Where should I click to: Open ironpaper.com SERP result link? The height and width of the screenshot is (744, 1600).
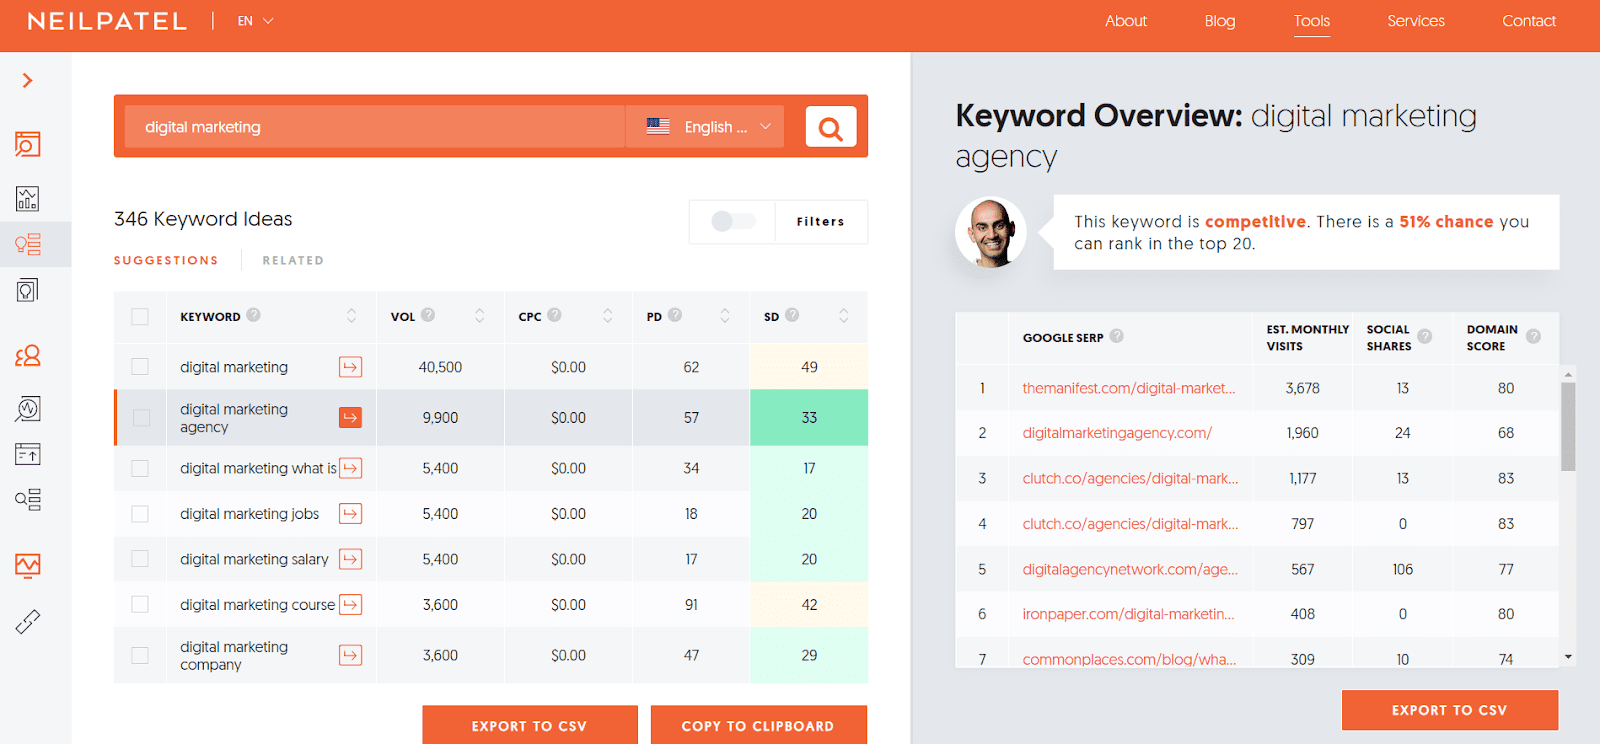(1128, 614)
